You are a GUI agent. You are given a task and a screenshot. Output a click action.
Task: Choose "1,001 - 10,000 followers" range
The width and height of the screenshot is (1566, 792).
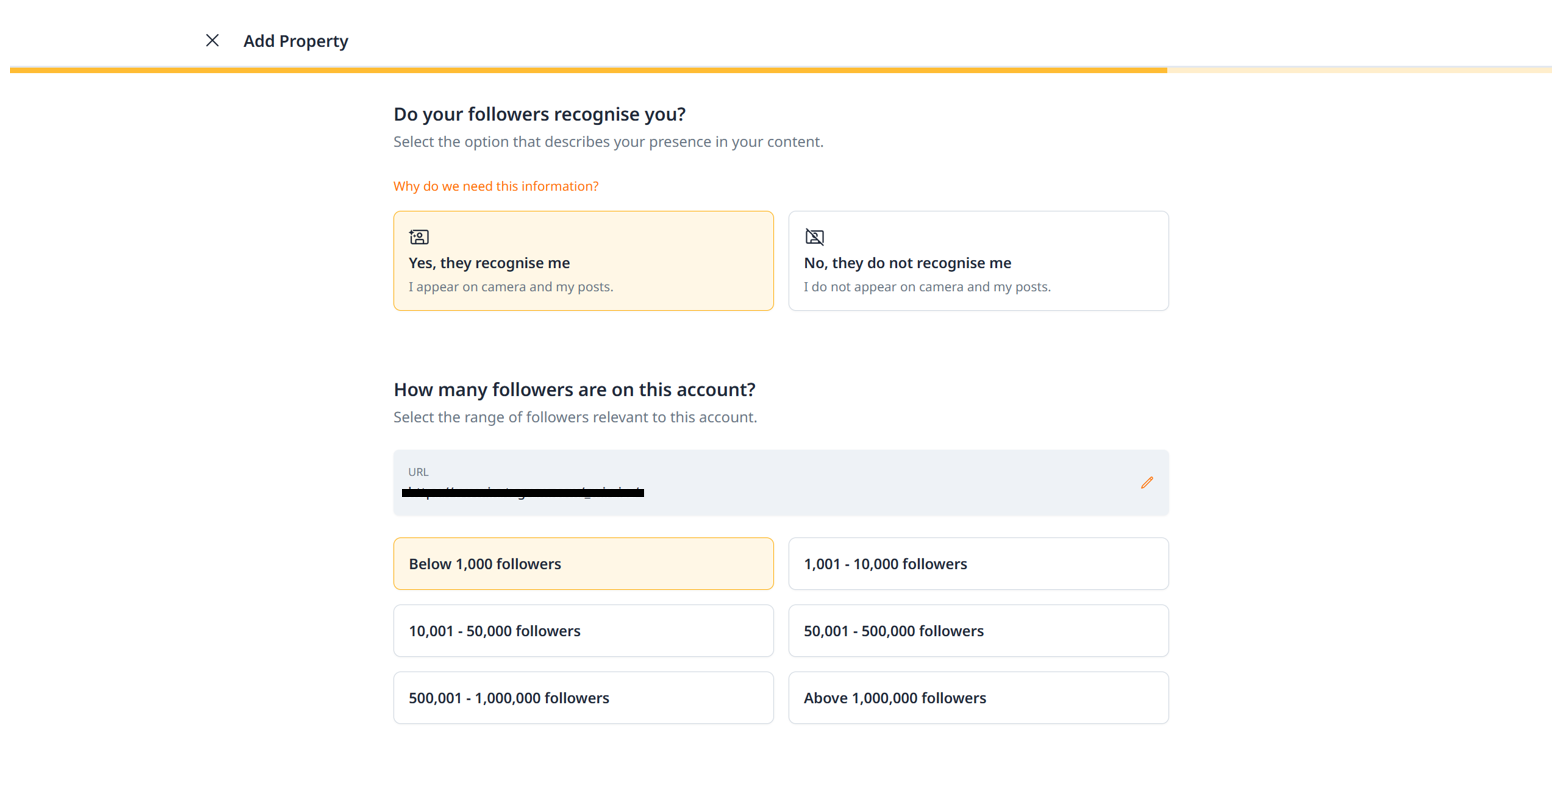[x=978, y=564]
